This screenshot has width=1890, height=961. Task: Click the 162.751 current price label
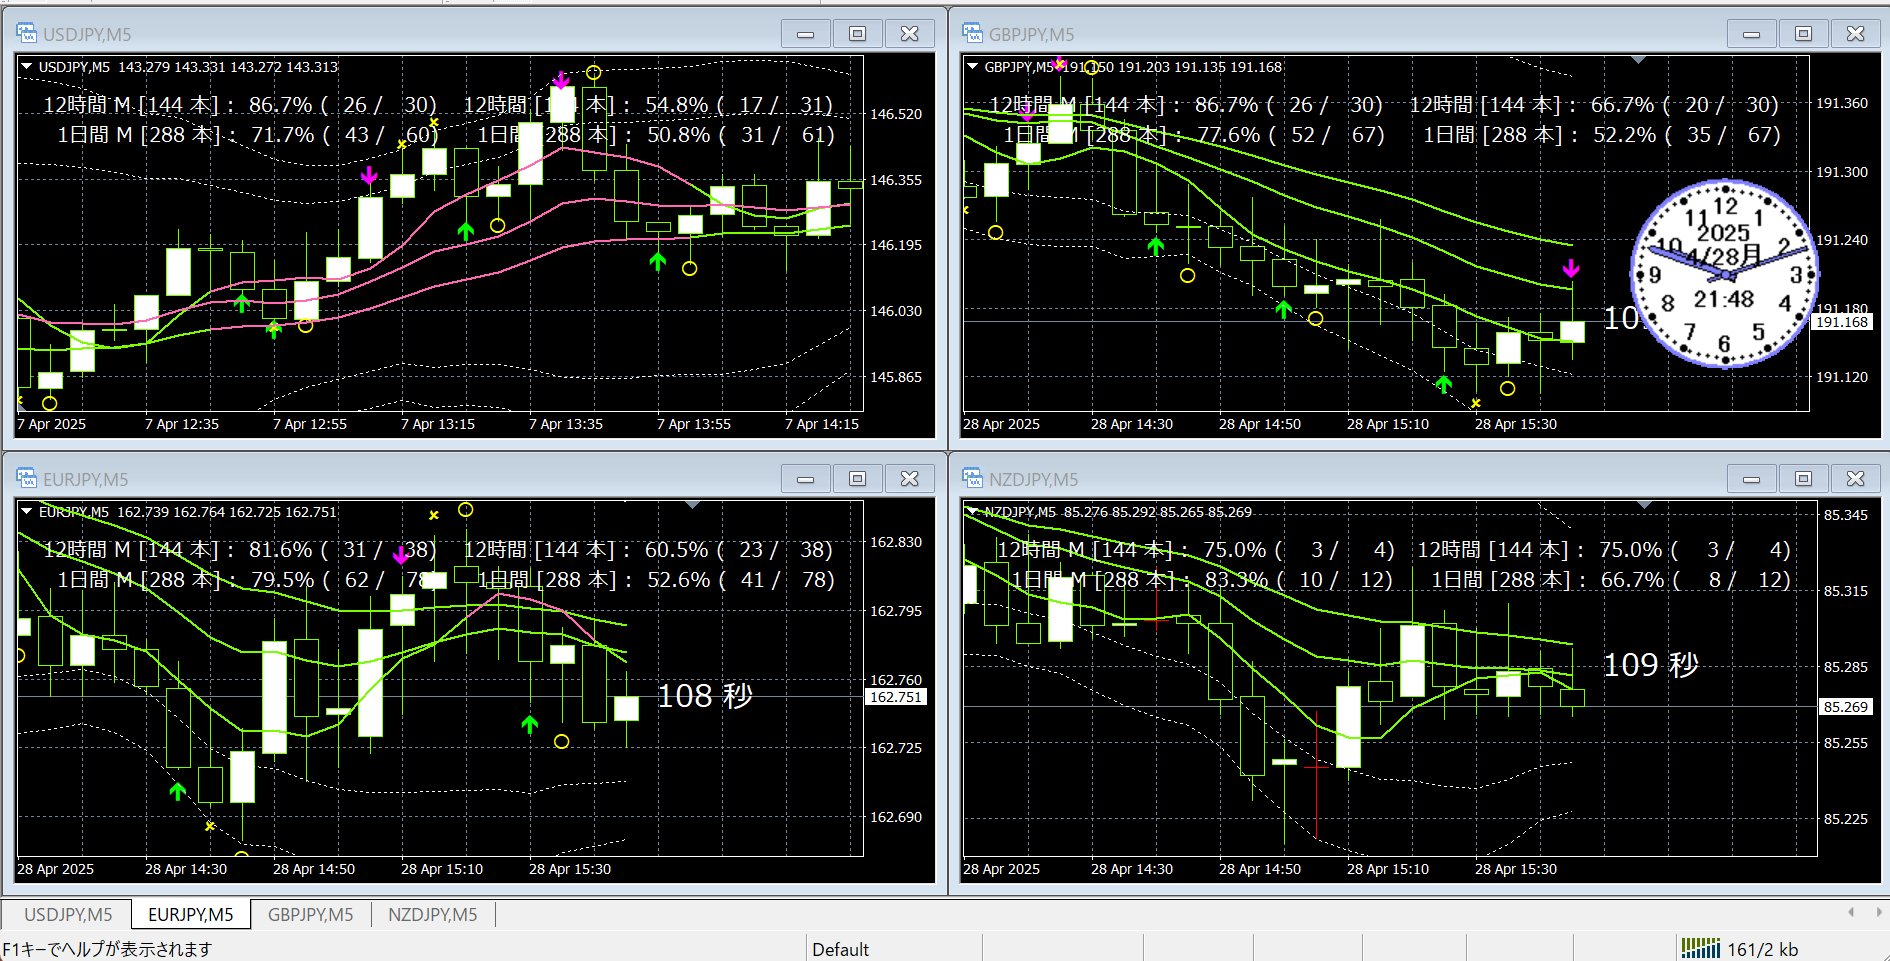coord(896,697)
